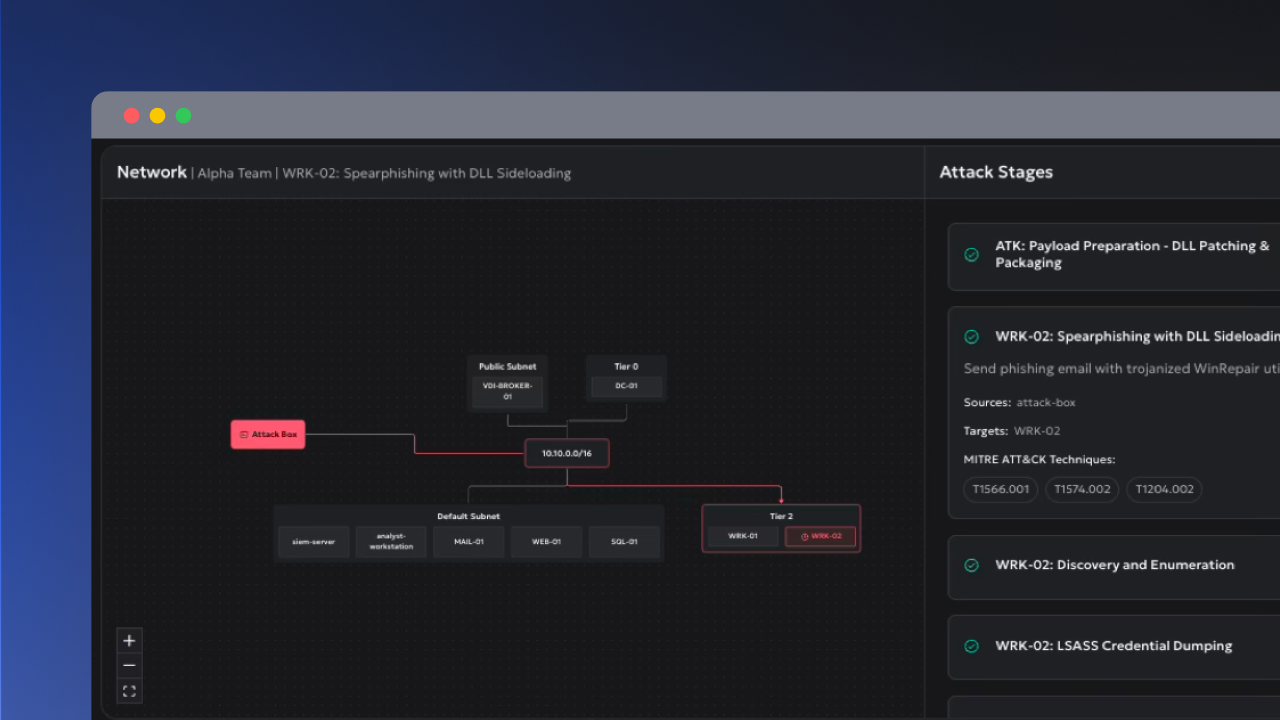Select the SQL-01 host node

(624, 542)
